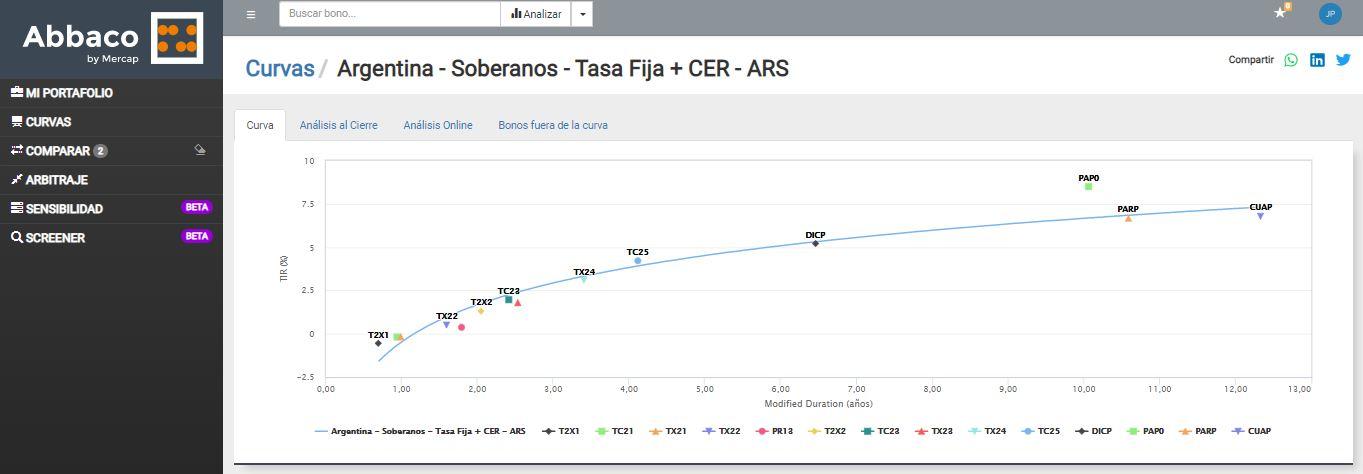1363x474 pixels.
Task: Switch to Bonos fuera de la curva tab
Action: pyautogui.click(x=553, y=125)
